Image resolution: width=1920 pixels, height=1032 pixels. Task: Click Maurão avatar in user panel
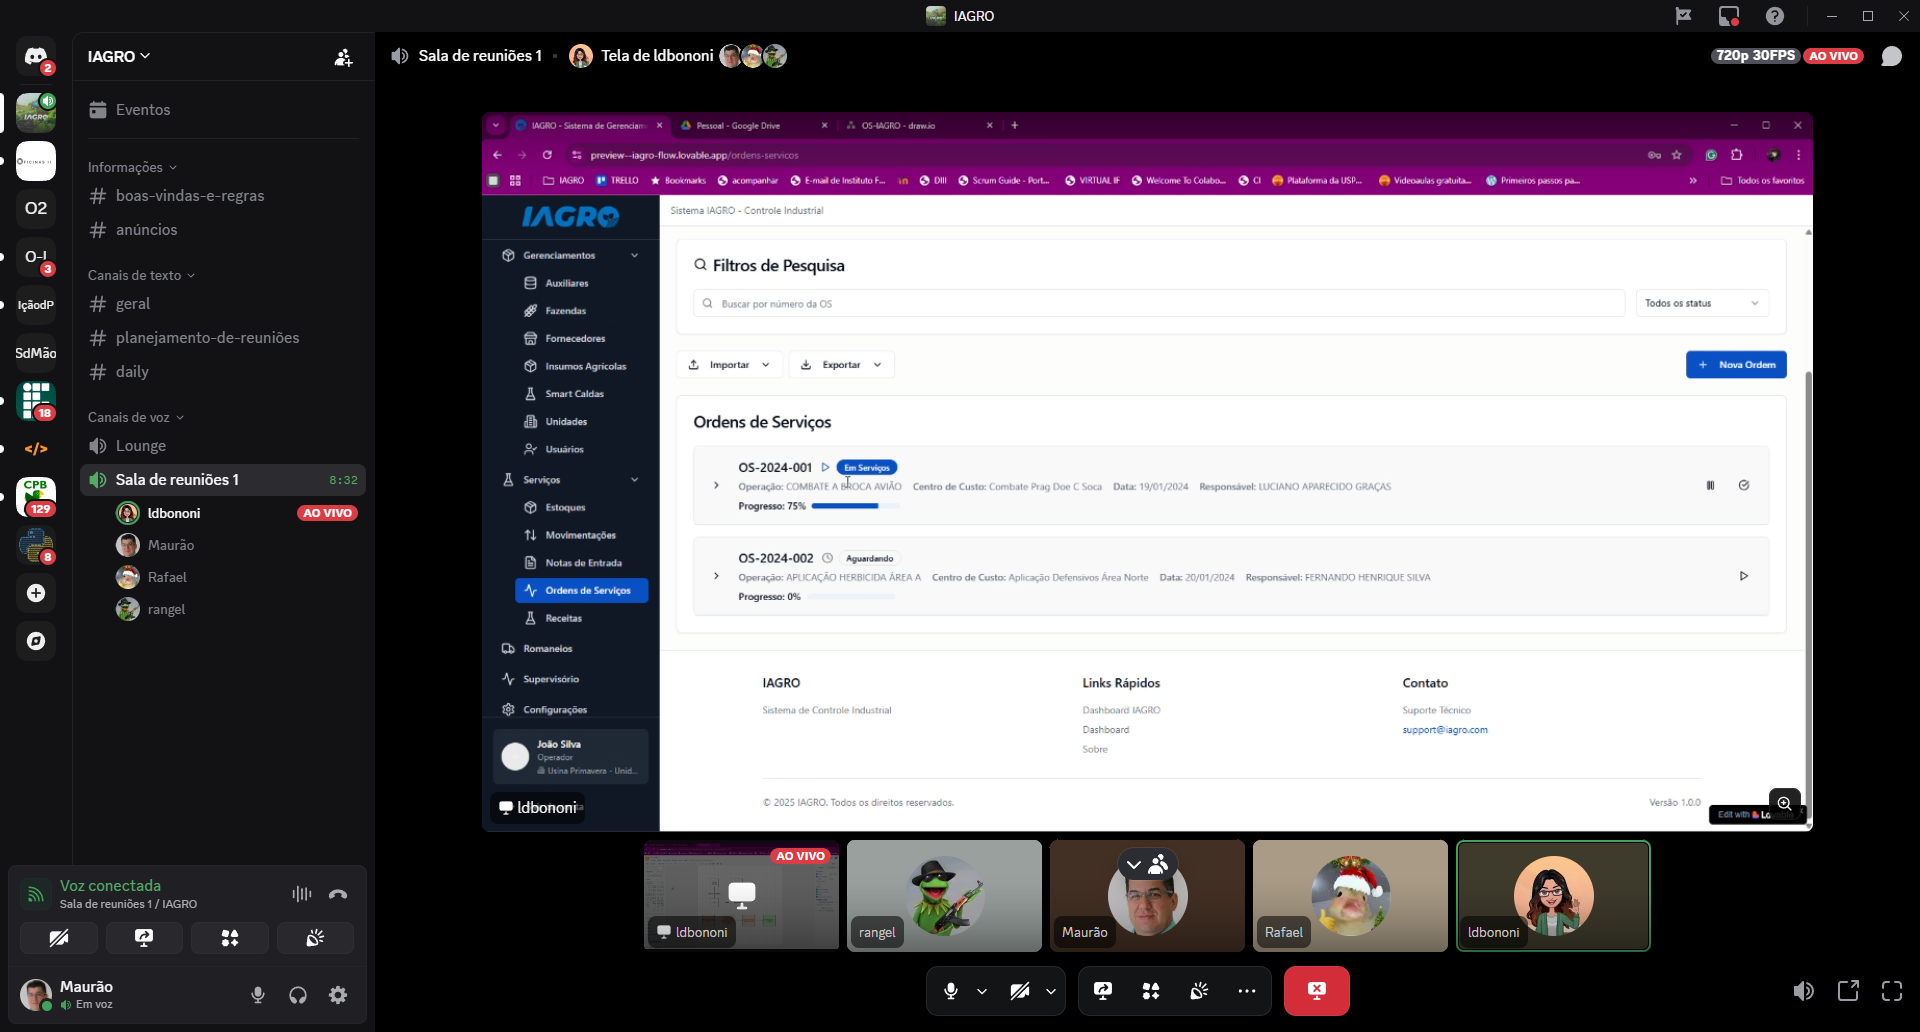point(36,995)
